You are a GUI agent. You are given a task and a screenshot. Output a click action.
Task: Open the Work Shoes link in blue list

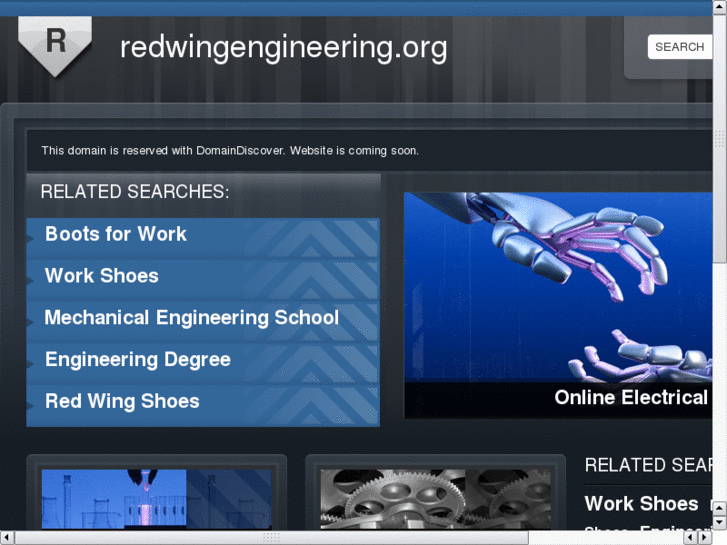click(102, 276)
